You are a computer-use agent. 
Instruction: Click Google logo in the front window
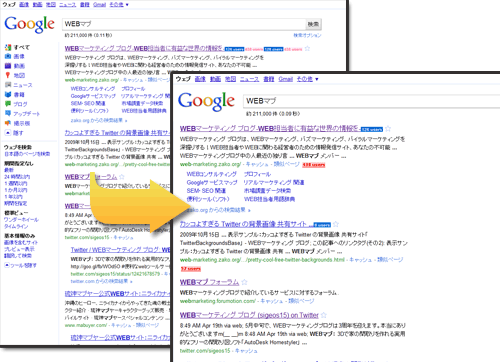click(206, 101)
